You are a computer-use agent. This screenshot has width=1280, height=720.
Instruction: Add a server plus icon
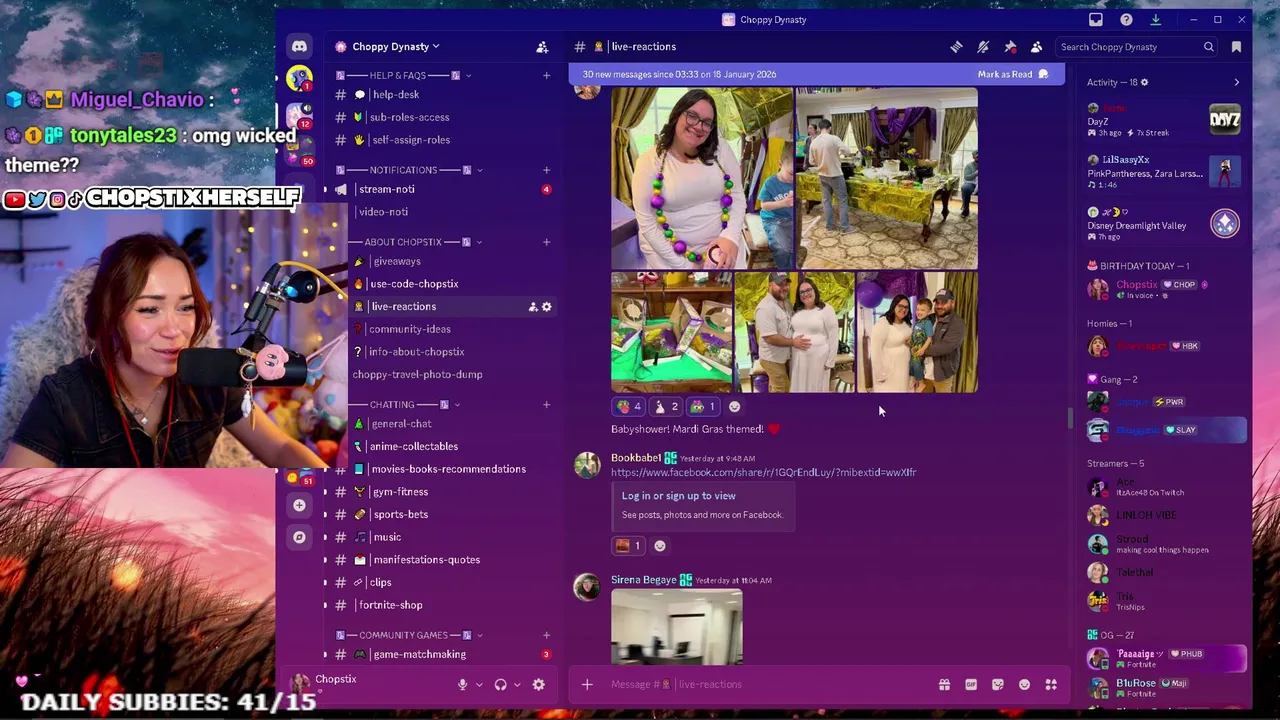pos(299,505)
